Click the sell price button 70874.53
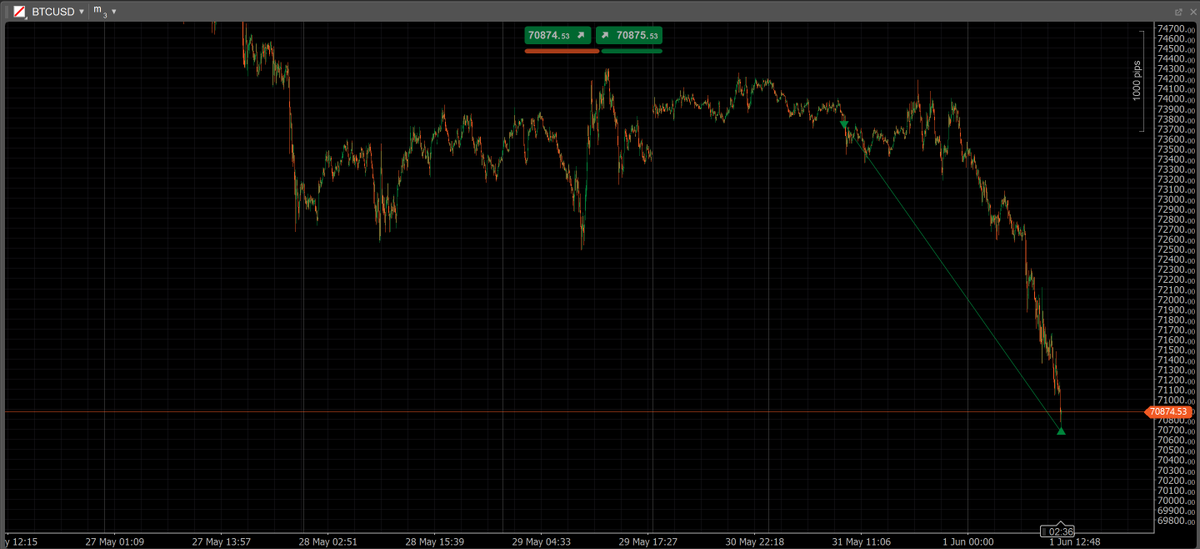 click(558, 35)
